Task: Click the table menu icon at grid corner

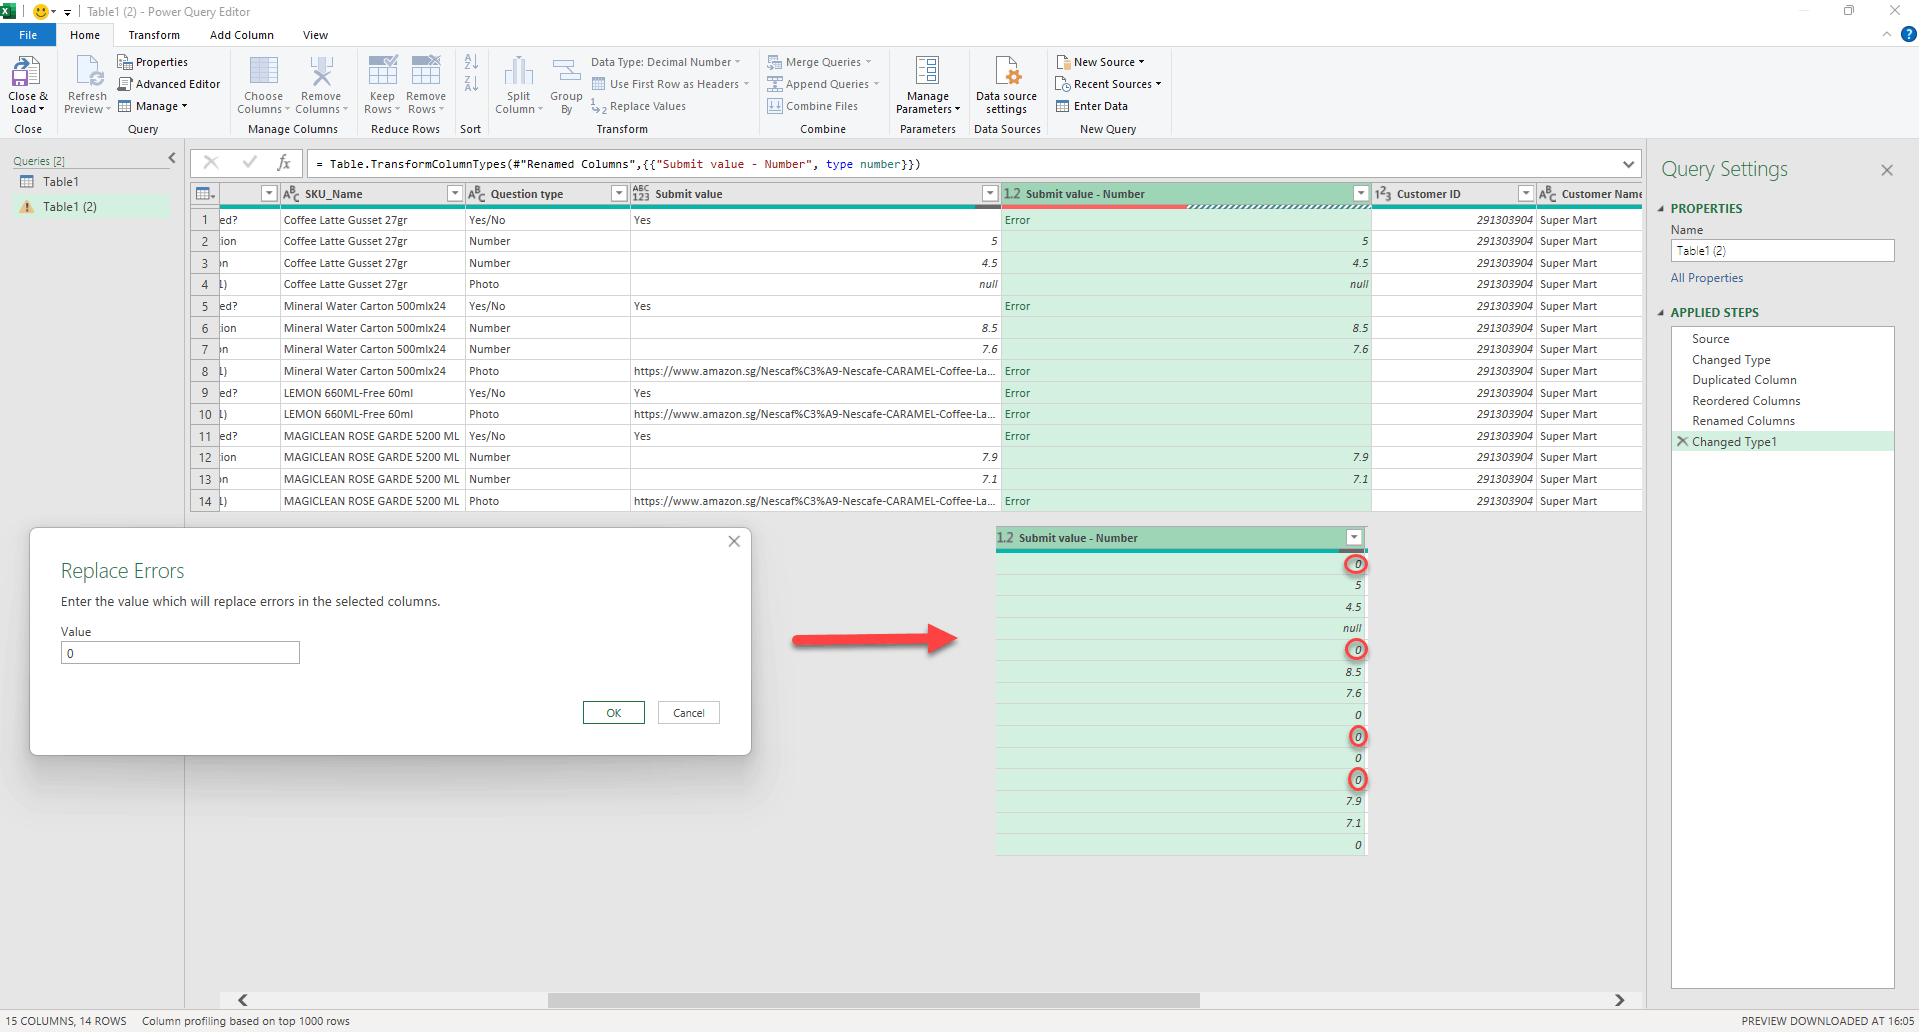Action: click(x=204, y=194)
